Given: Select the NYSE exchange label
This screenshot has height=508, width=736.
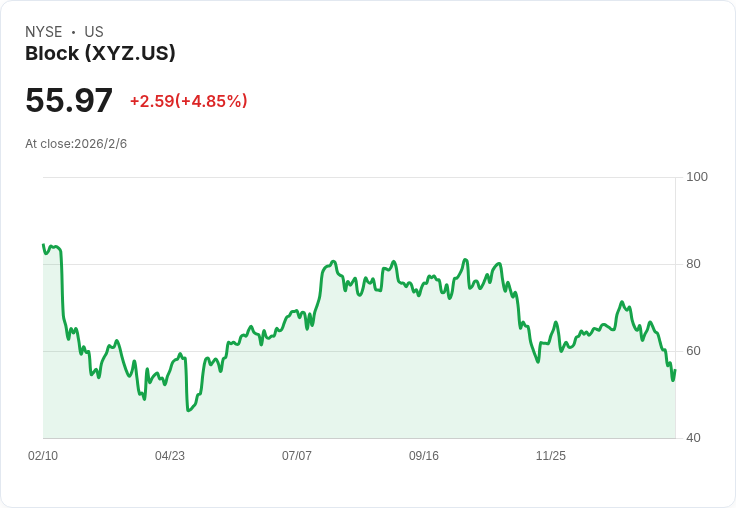Looking at the screenshot, I should tap(43, 32).
